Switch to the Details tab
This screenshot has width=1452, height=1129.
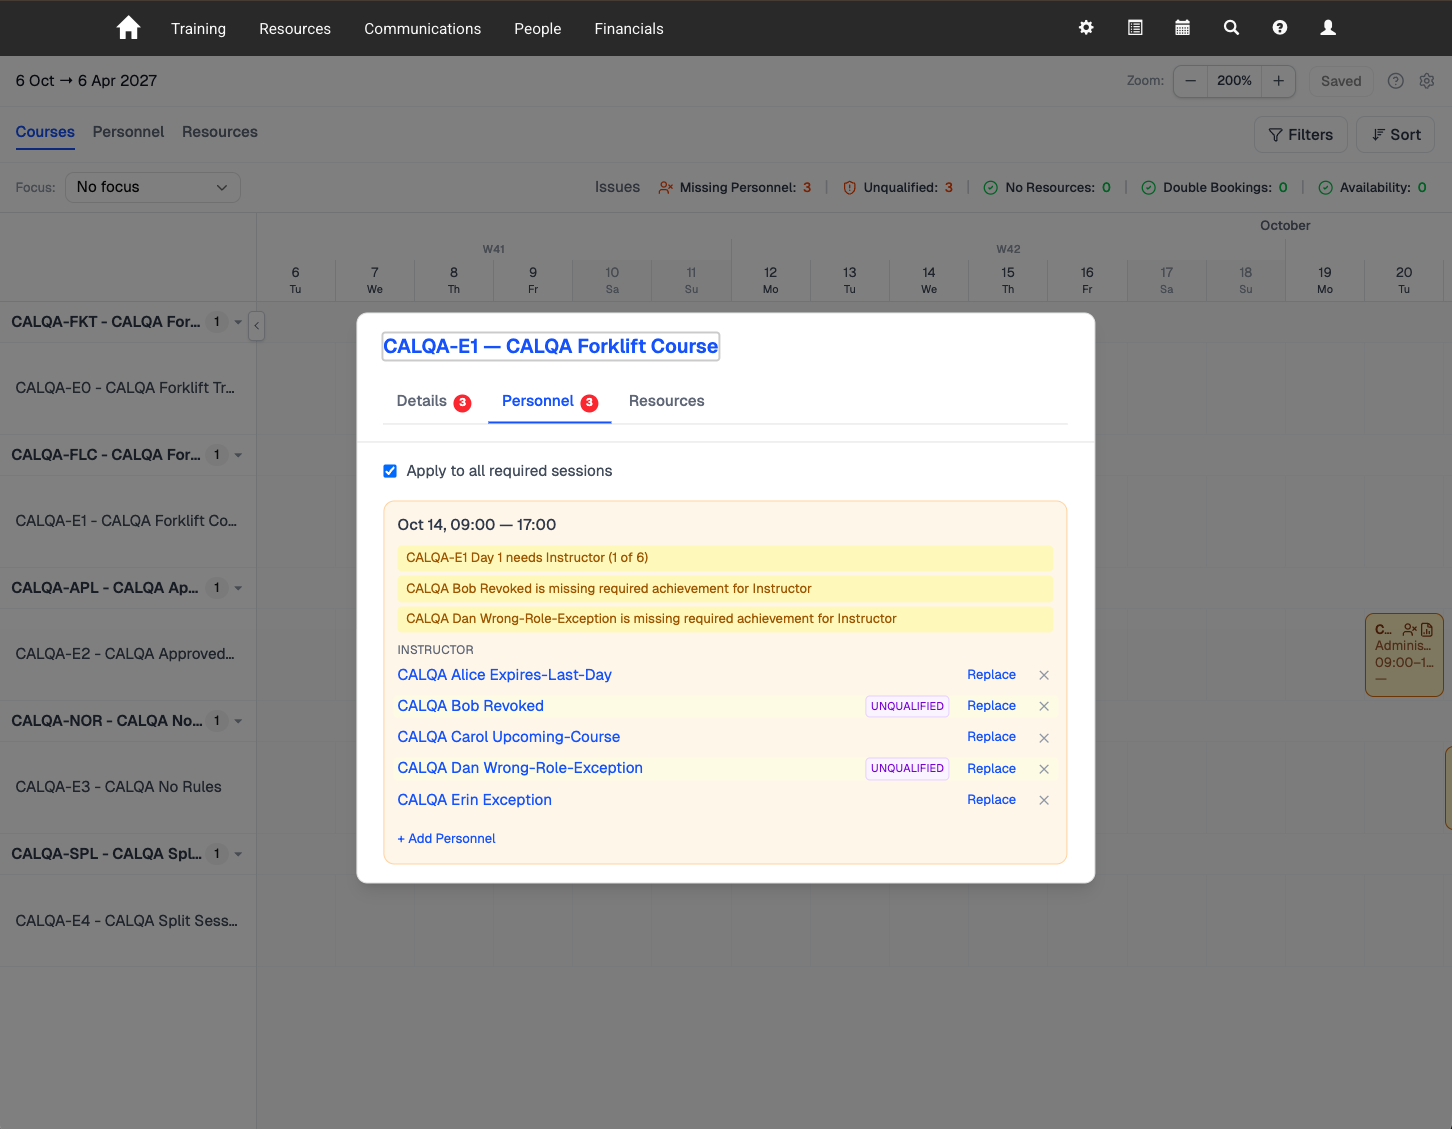coord(433,401)
